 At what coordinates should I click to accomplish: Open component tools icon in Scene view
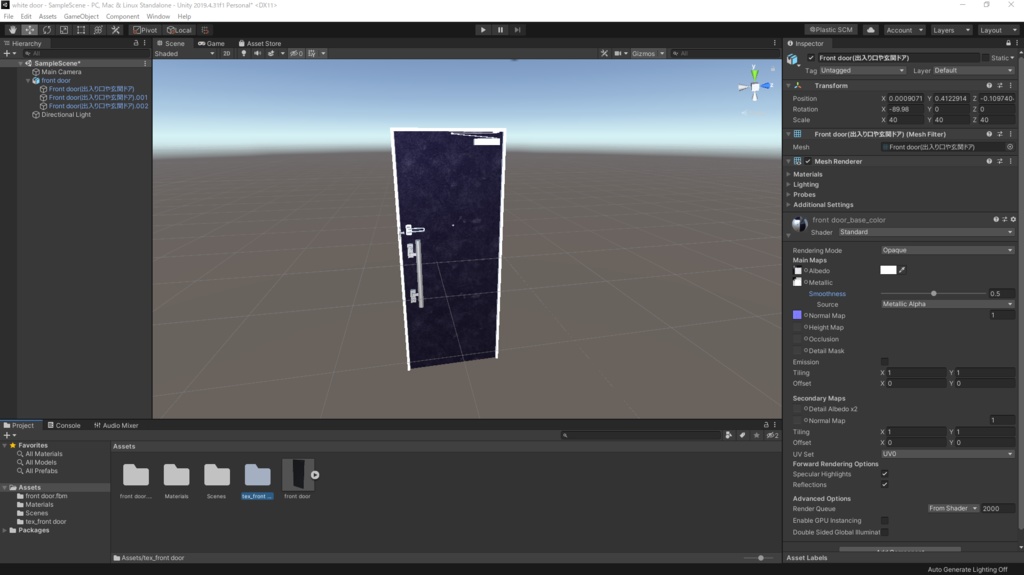[x=604, y=54]
